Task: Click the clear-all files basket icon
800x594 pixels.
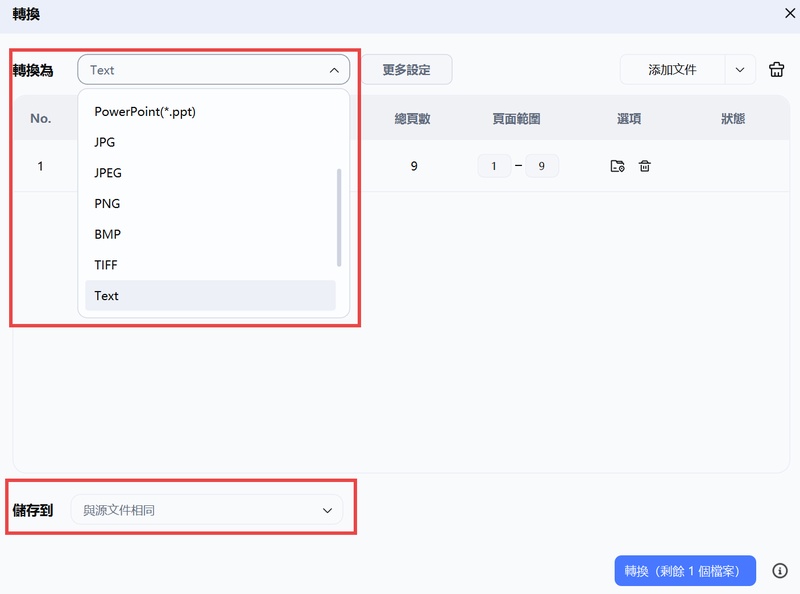Action: click(776, 69)
